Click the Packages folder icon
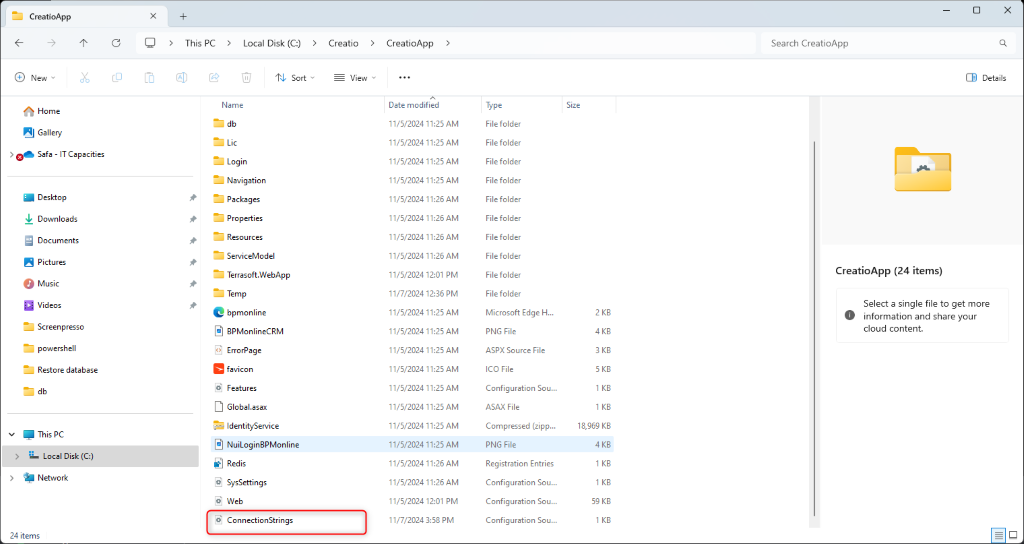Screen dimensions: 1024x544 click(219, 199)
